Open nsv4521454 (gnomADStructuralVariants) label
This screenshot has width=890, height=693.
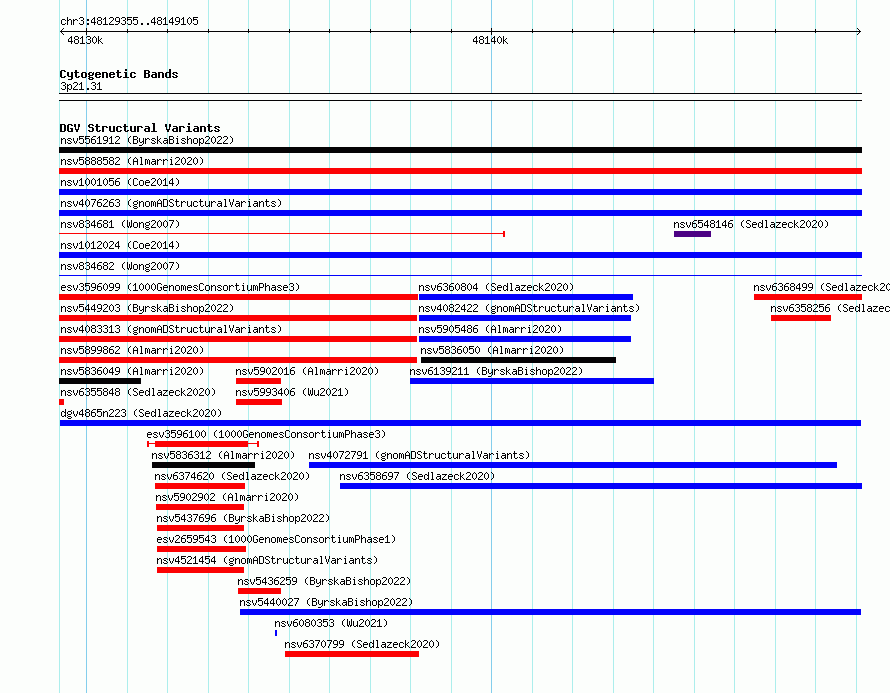(x=267, y=560)
